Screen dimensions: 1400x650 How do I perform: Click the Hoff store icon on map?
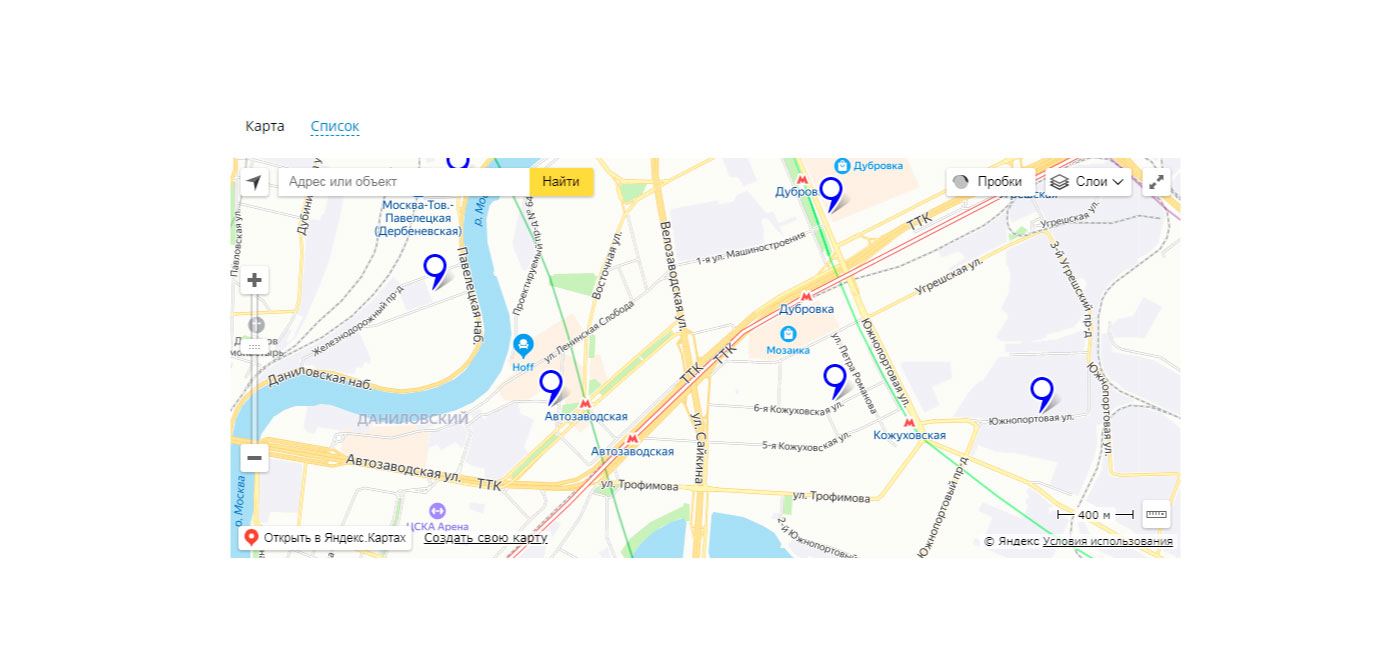[523, 346]
